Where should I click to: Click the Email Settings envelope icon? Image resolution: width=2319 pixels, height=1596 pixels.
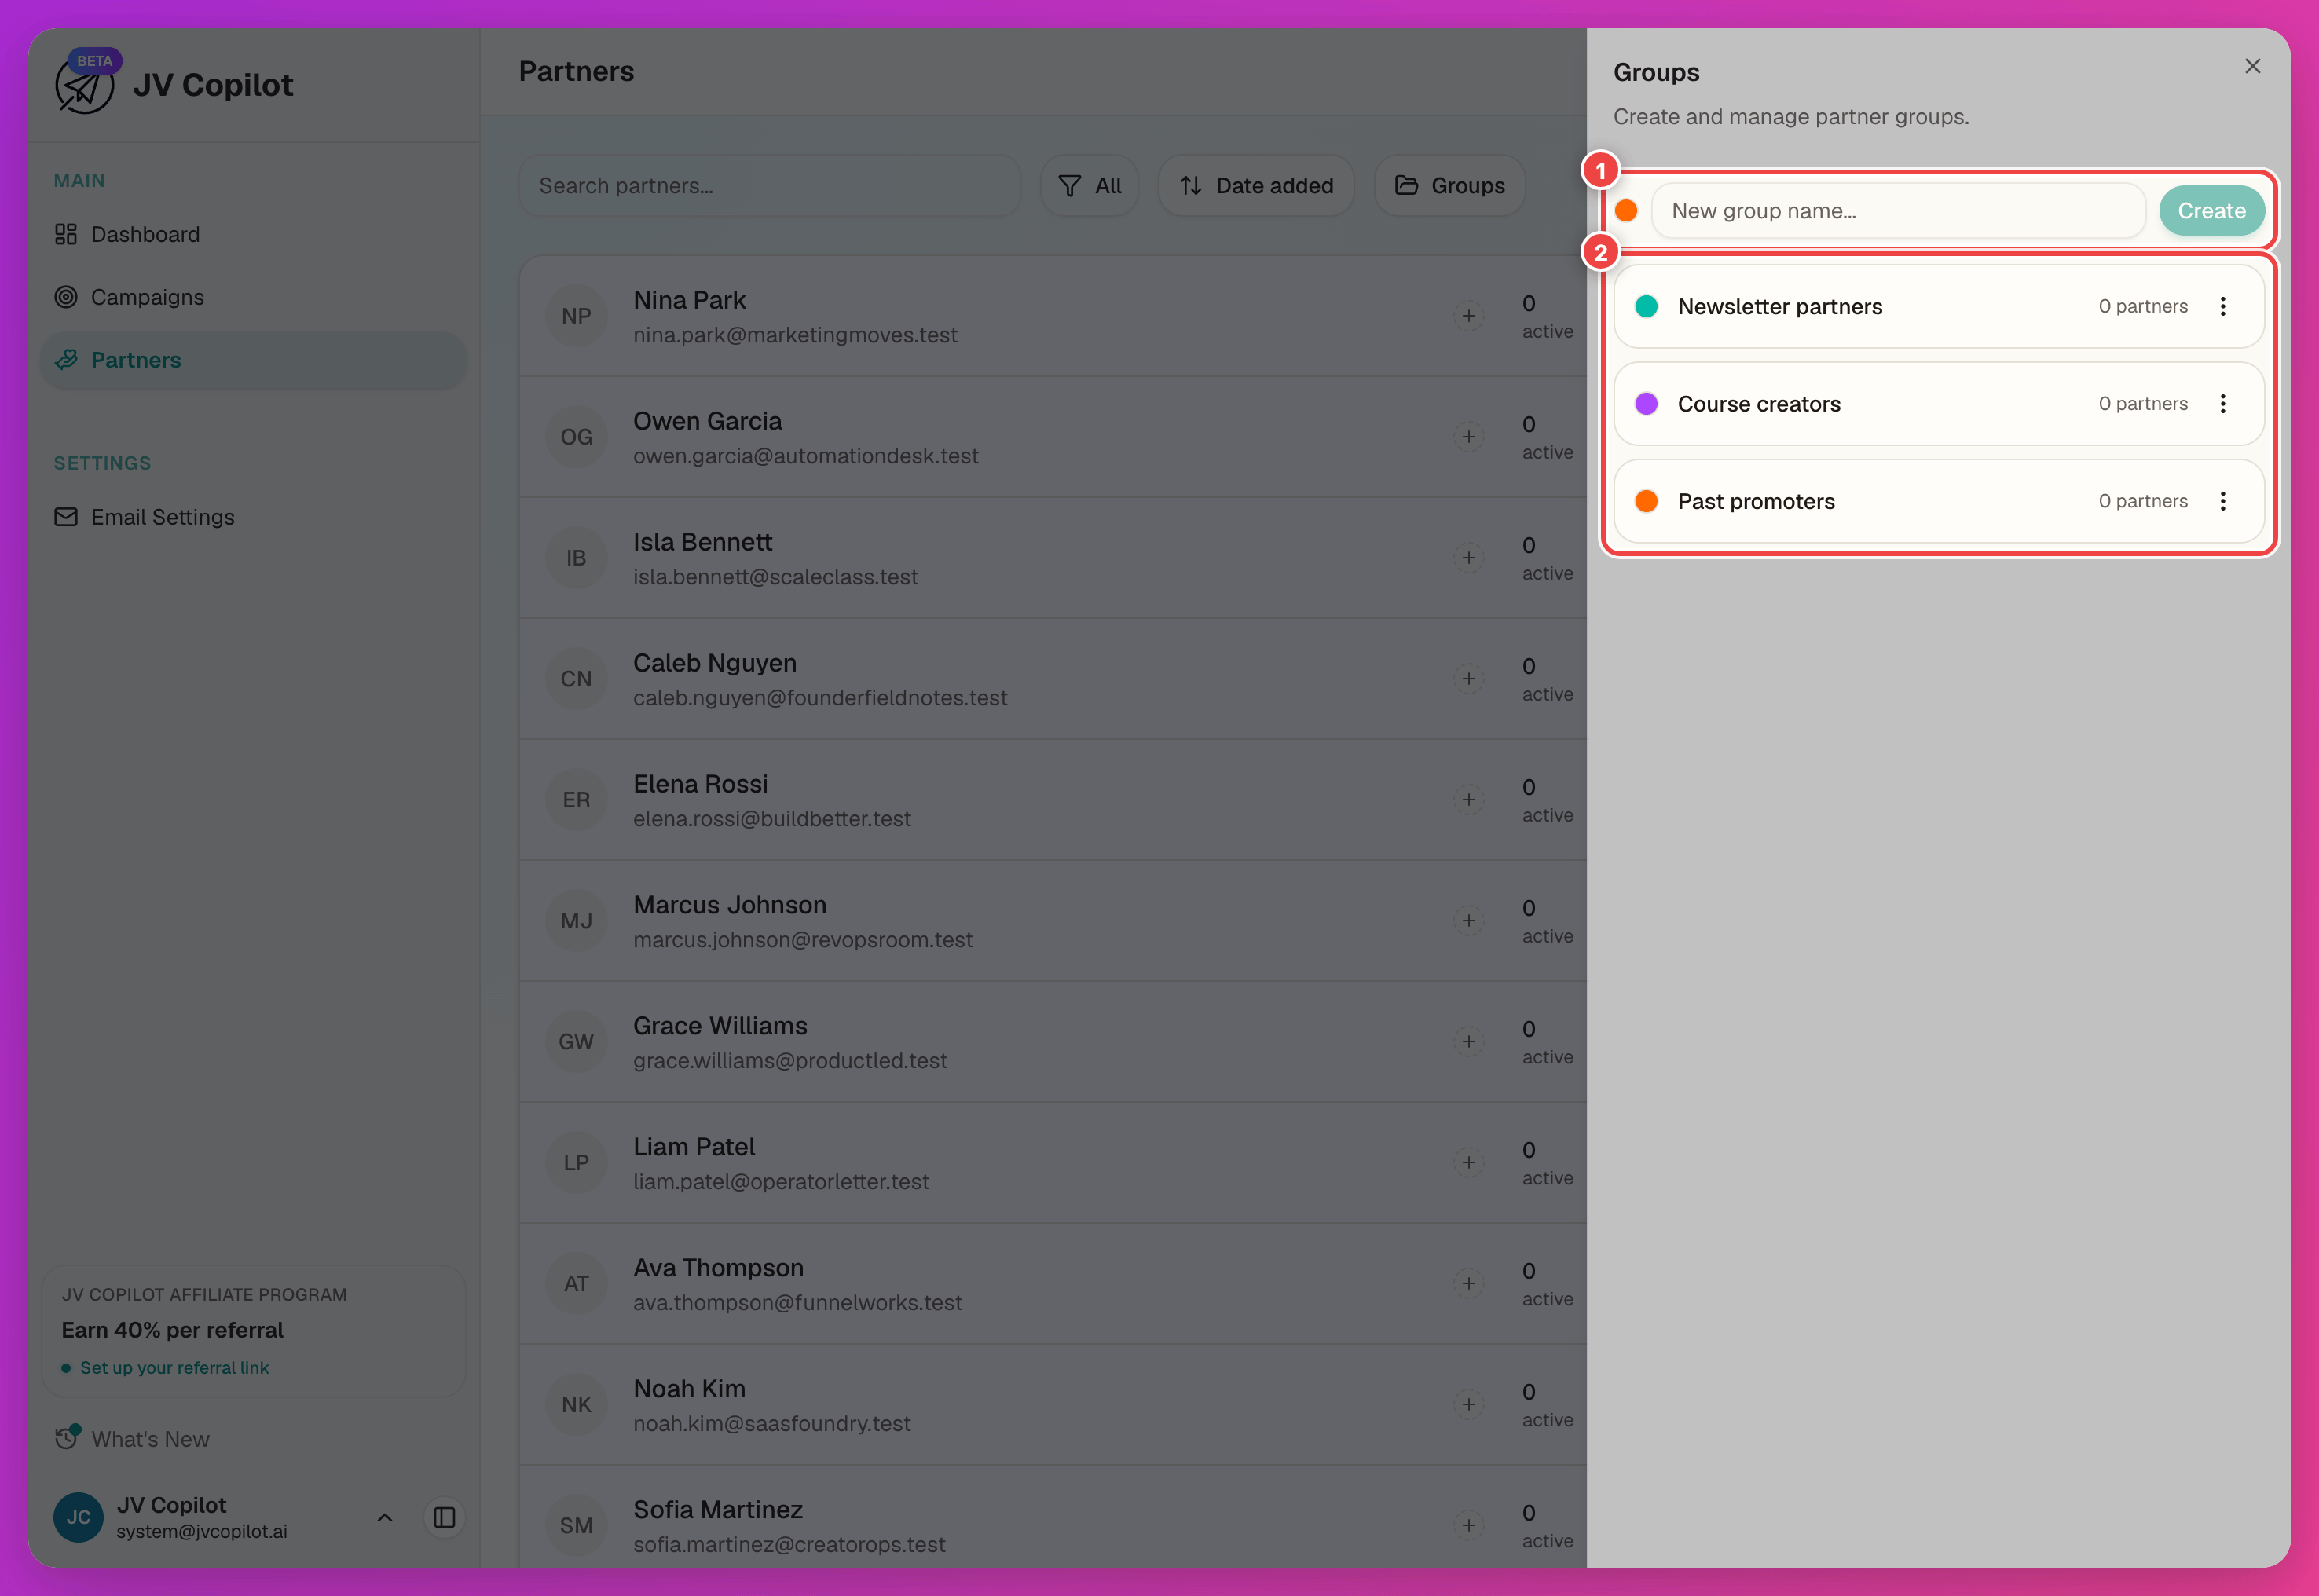[66, 517]
